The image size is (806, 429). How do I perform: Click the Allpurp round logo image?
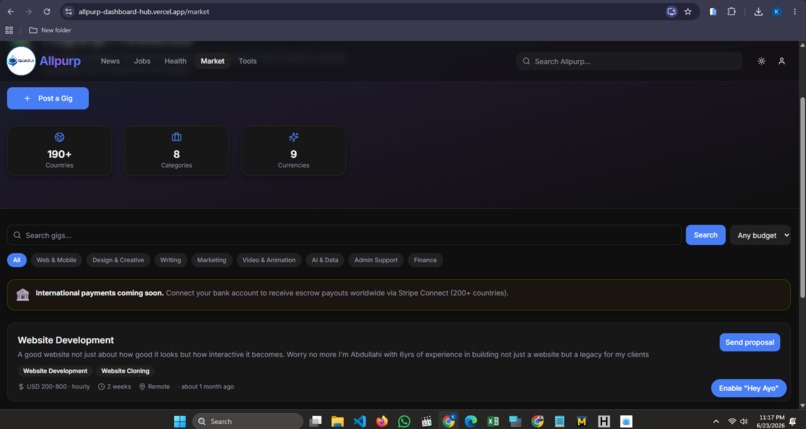click(21, 61)
